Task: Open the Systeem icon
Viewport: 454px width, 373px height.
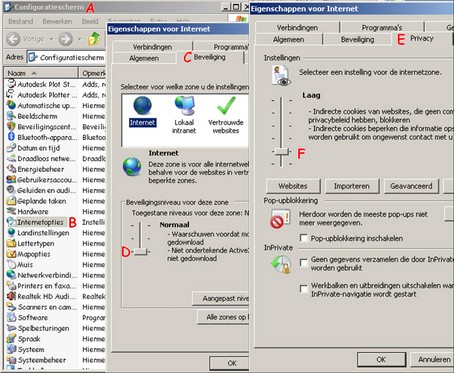Action: pyautogui.click(x=12, y=349)
